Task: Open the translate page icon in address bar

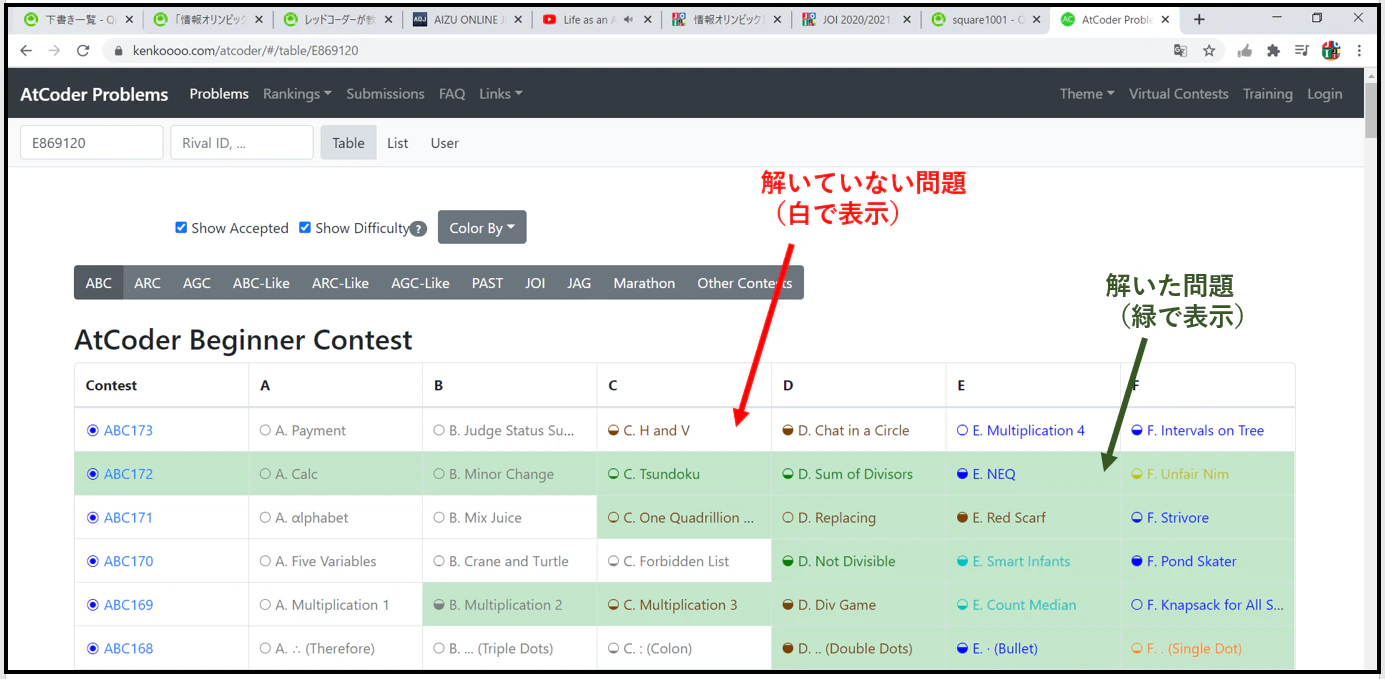Action: tap(1181, 50)
